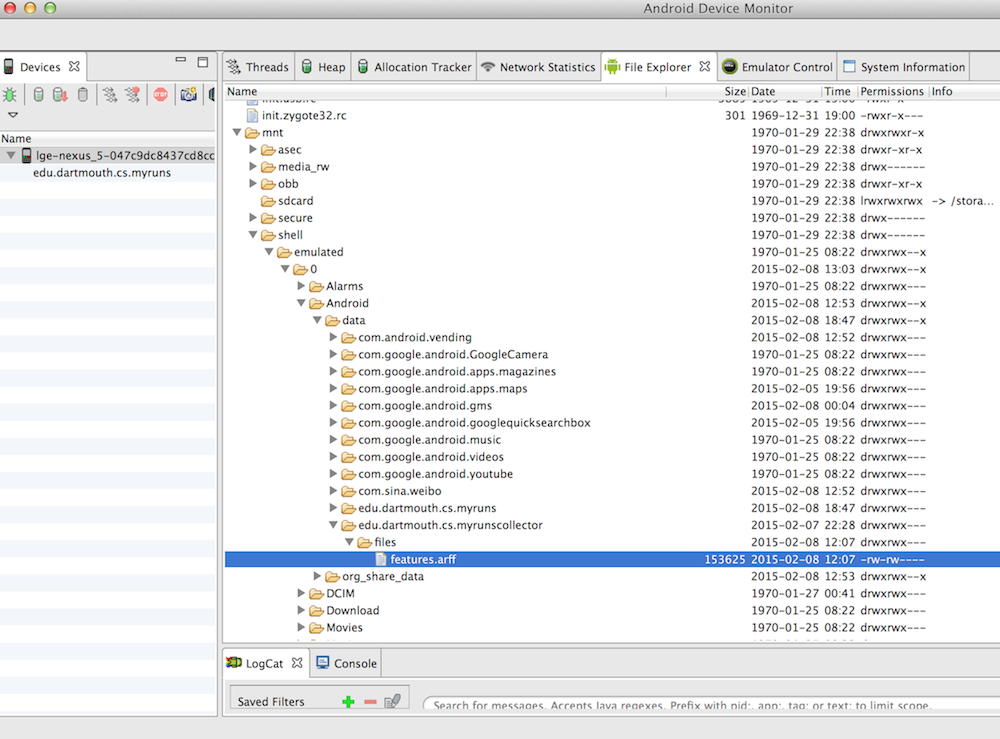1000x739 pixels.
Task: Maximize the Devices panel
Action: (203, 62)
